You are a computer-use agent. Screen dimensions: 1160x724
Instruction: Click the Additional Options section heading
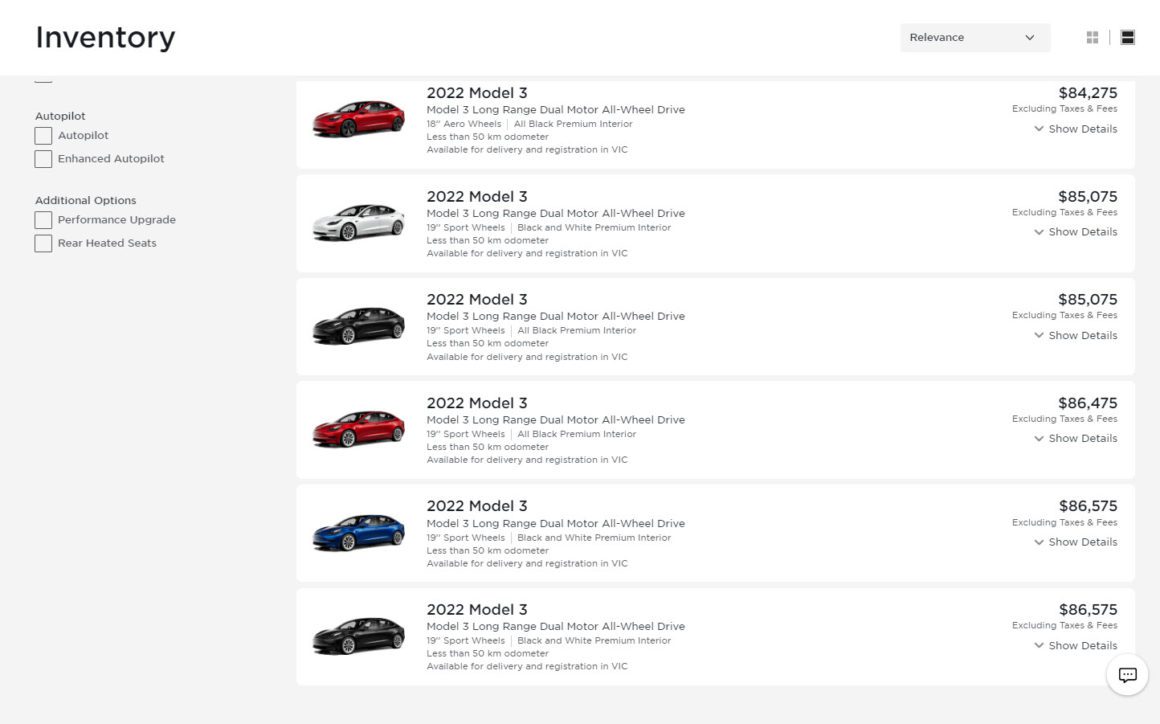[86, 200]
